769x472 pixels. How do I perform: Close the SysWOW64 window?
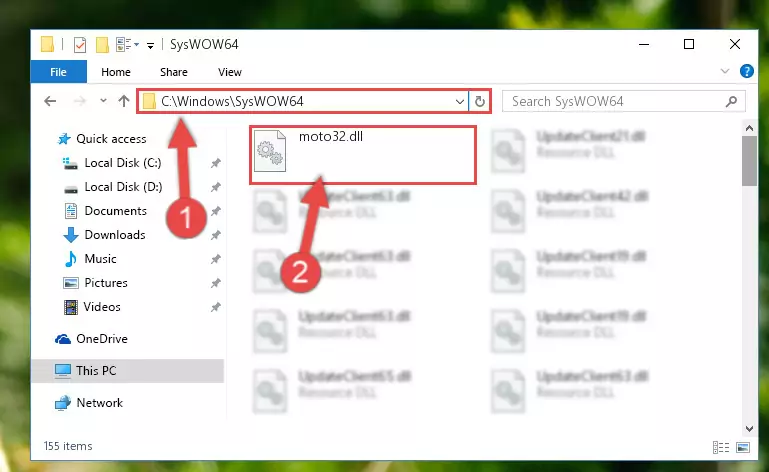click(x=735, y=44)
